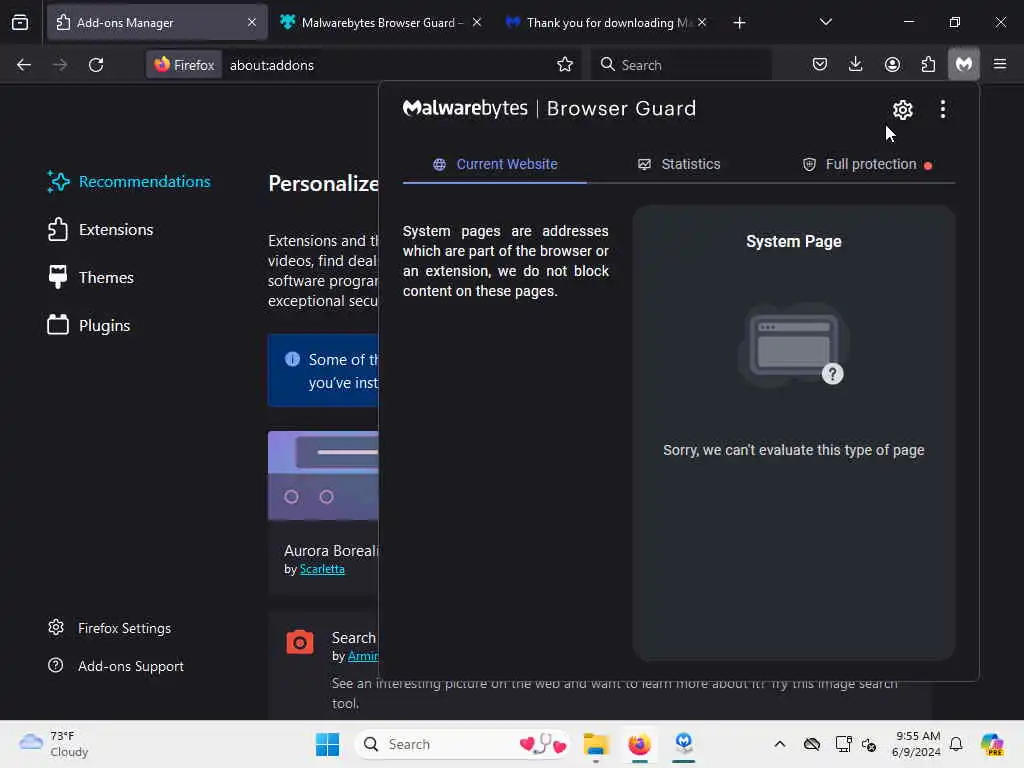The image size is (1024, 768).
Task: Click the Firefox identity badge in address bar
Action: (x=184, y=65)
